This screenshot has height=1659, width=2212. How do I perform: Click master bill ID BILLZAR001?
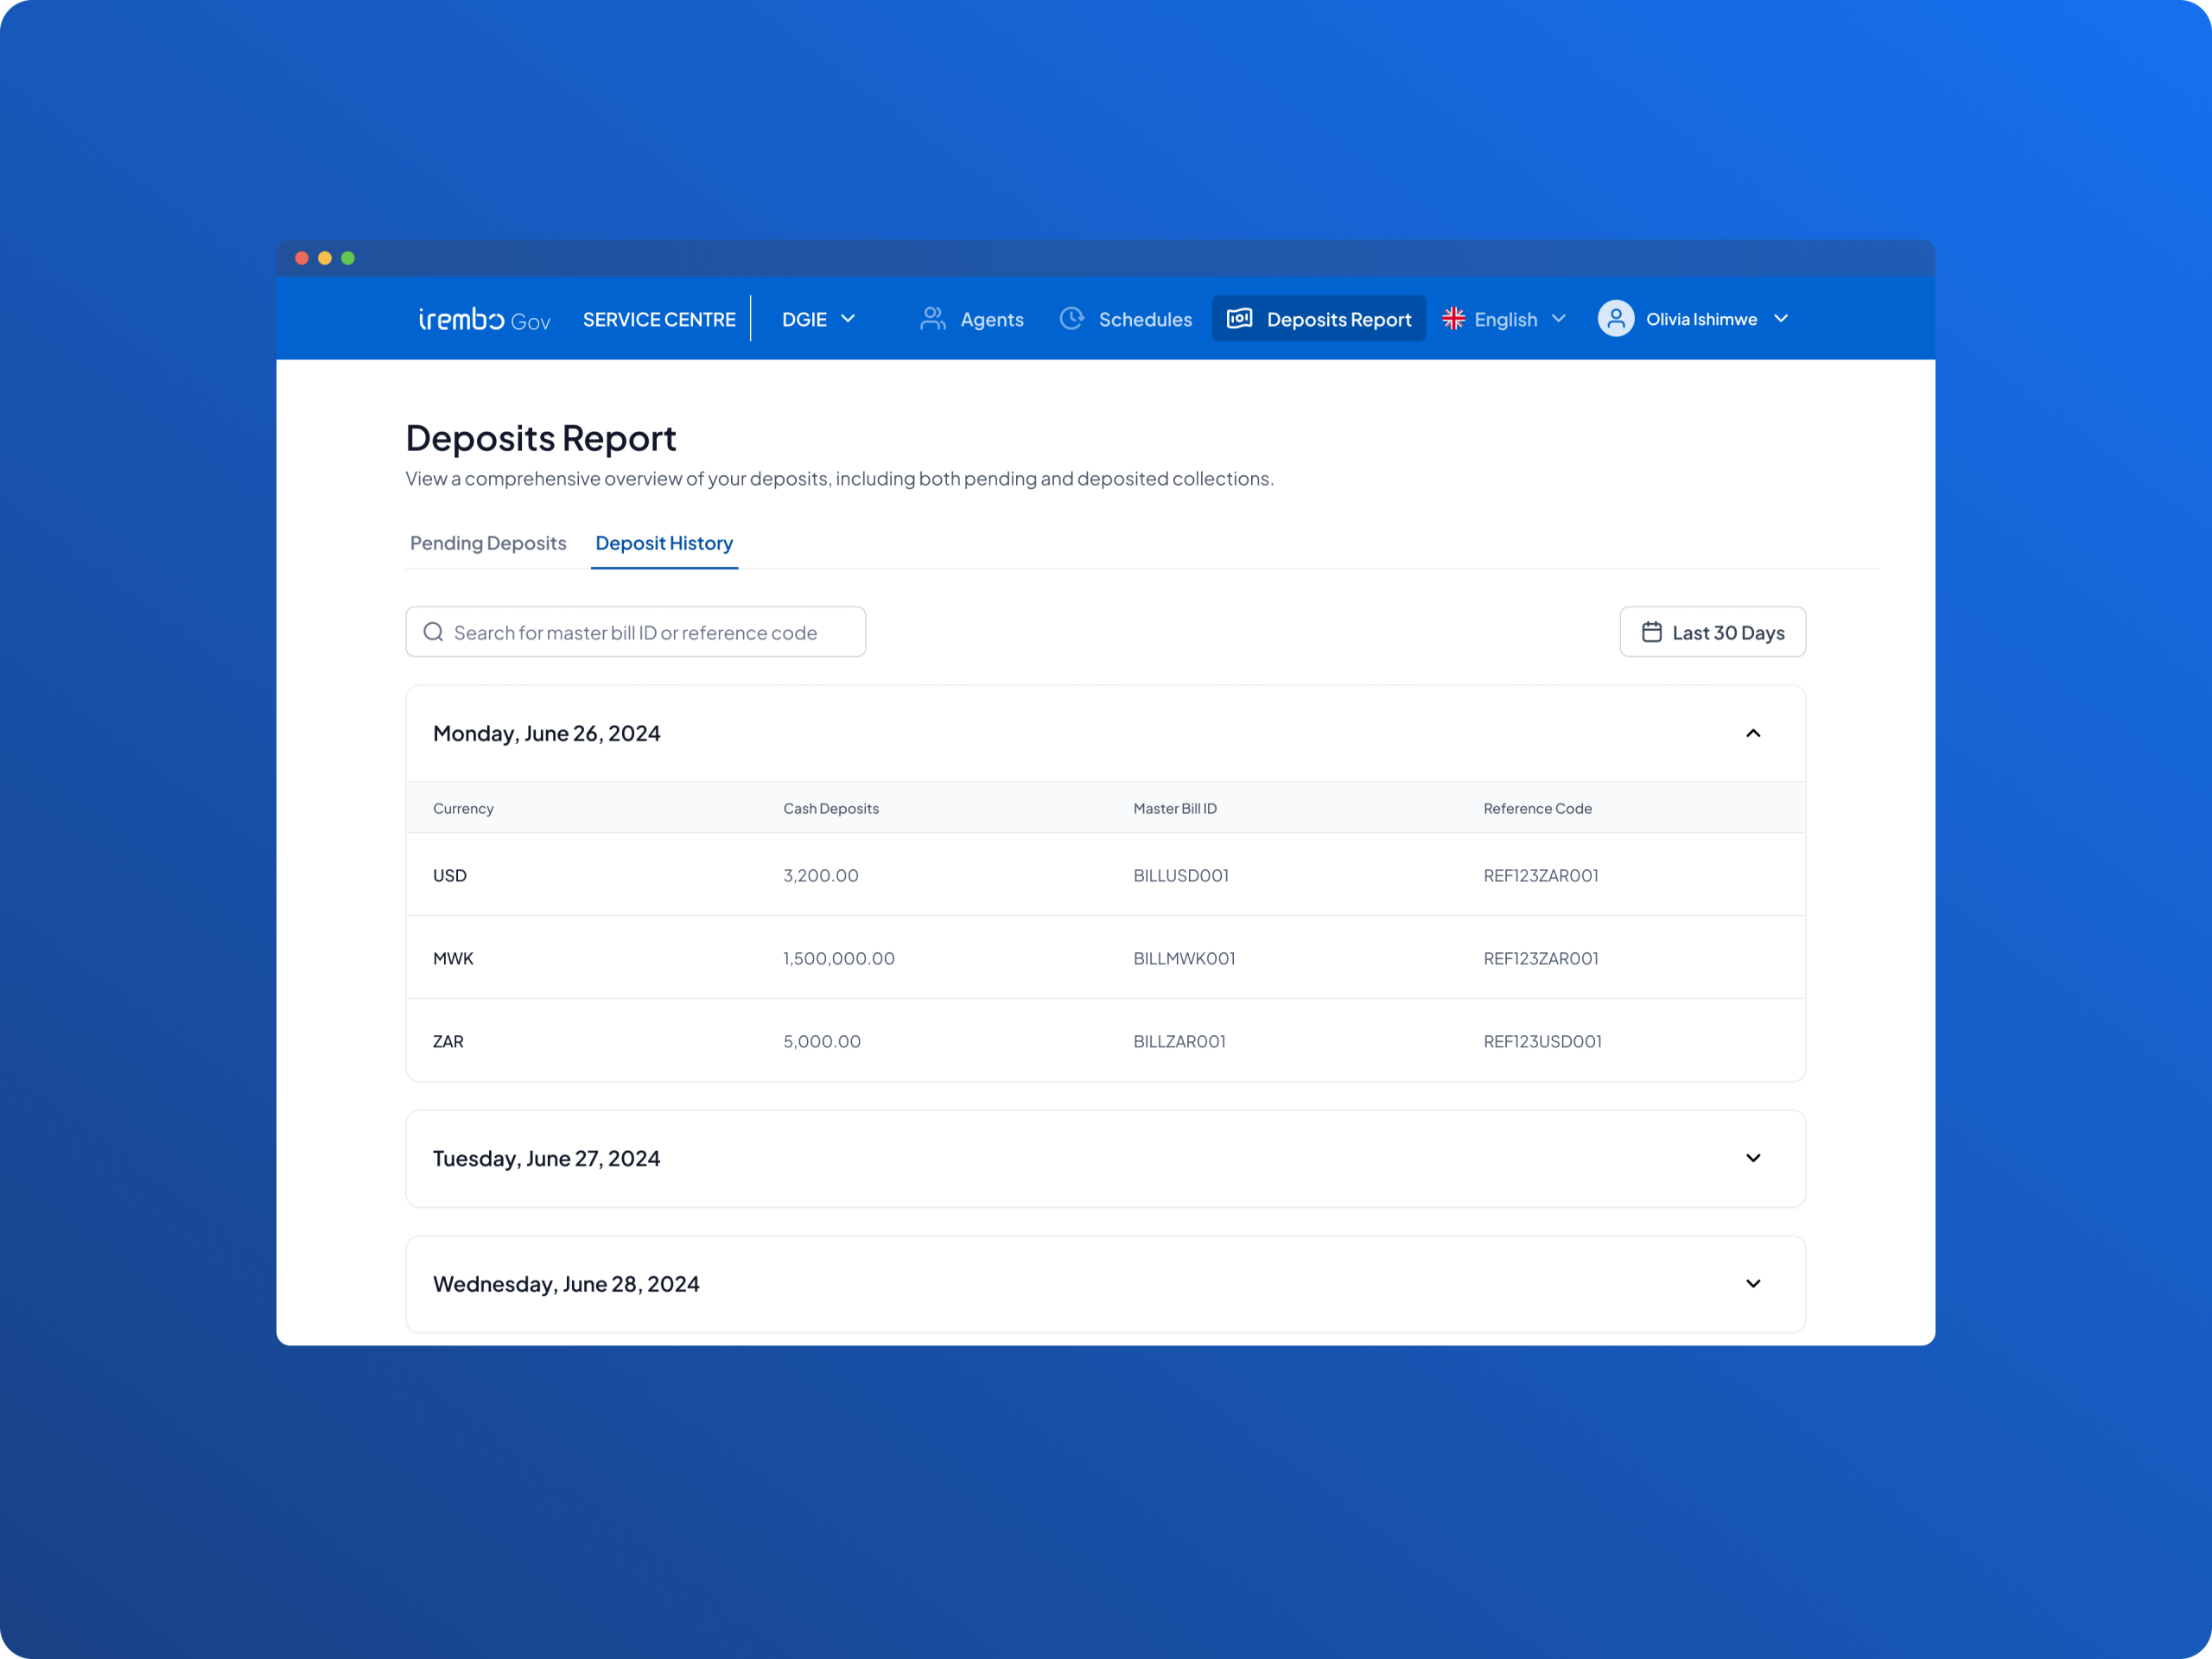point(1179,1041)
